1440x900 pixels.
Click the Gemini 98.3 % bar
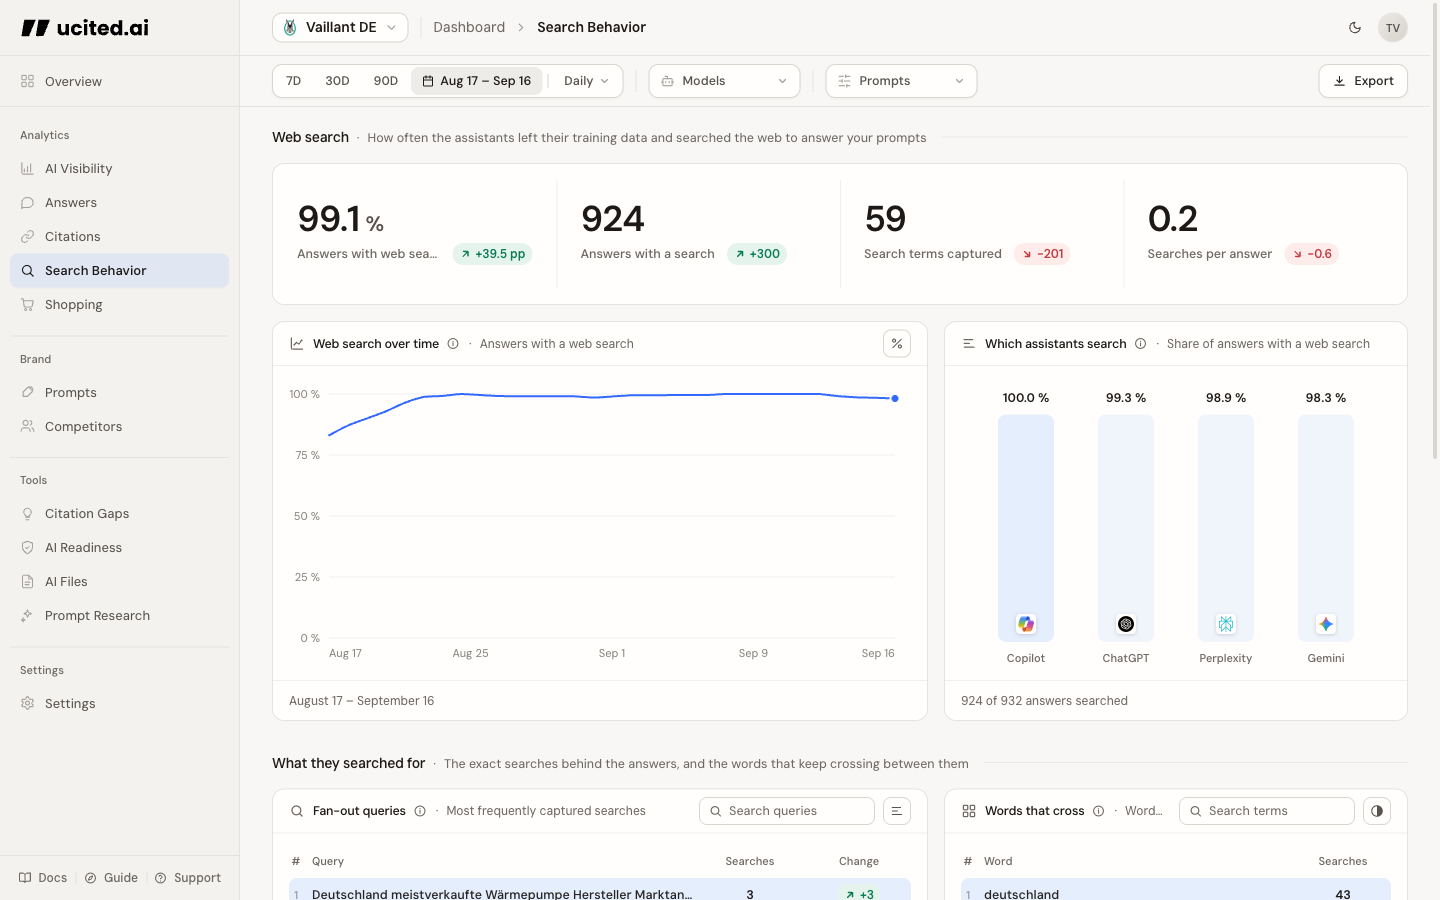1326,528
